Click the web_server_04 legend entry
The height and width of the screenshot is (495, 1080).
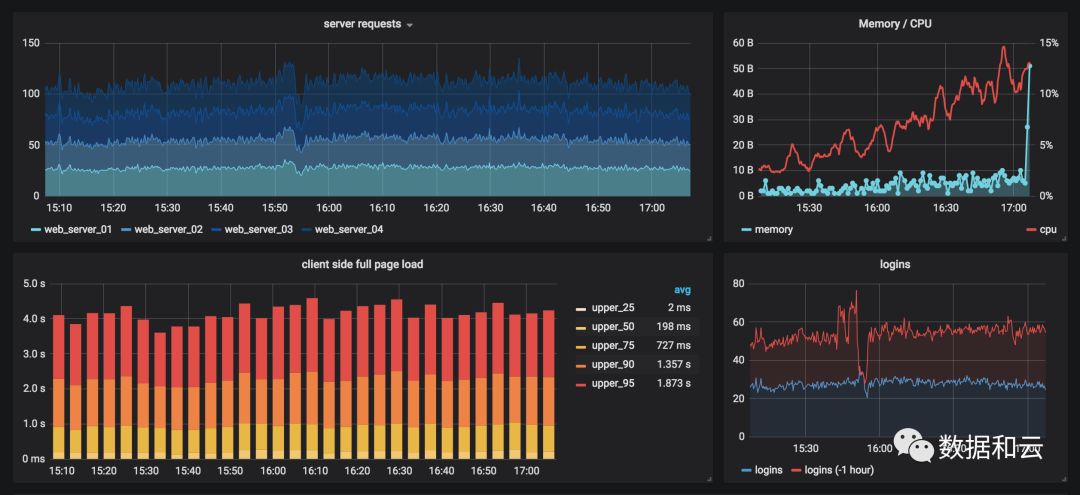coord(342,229)
